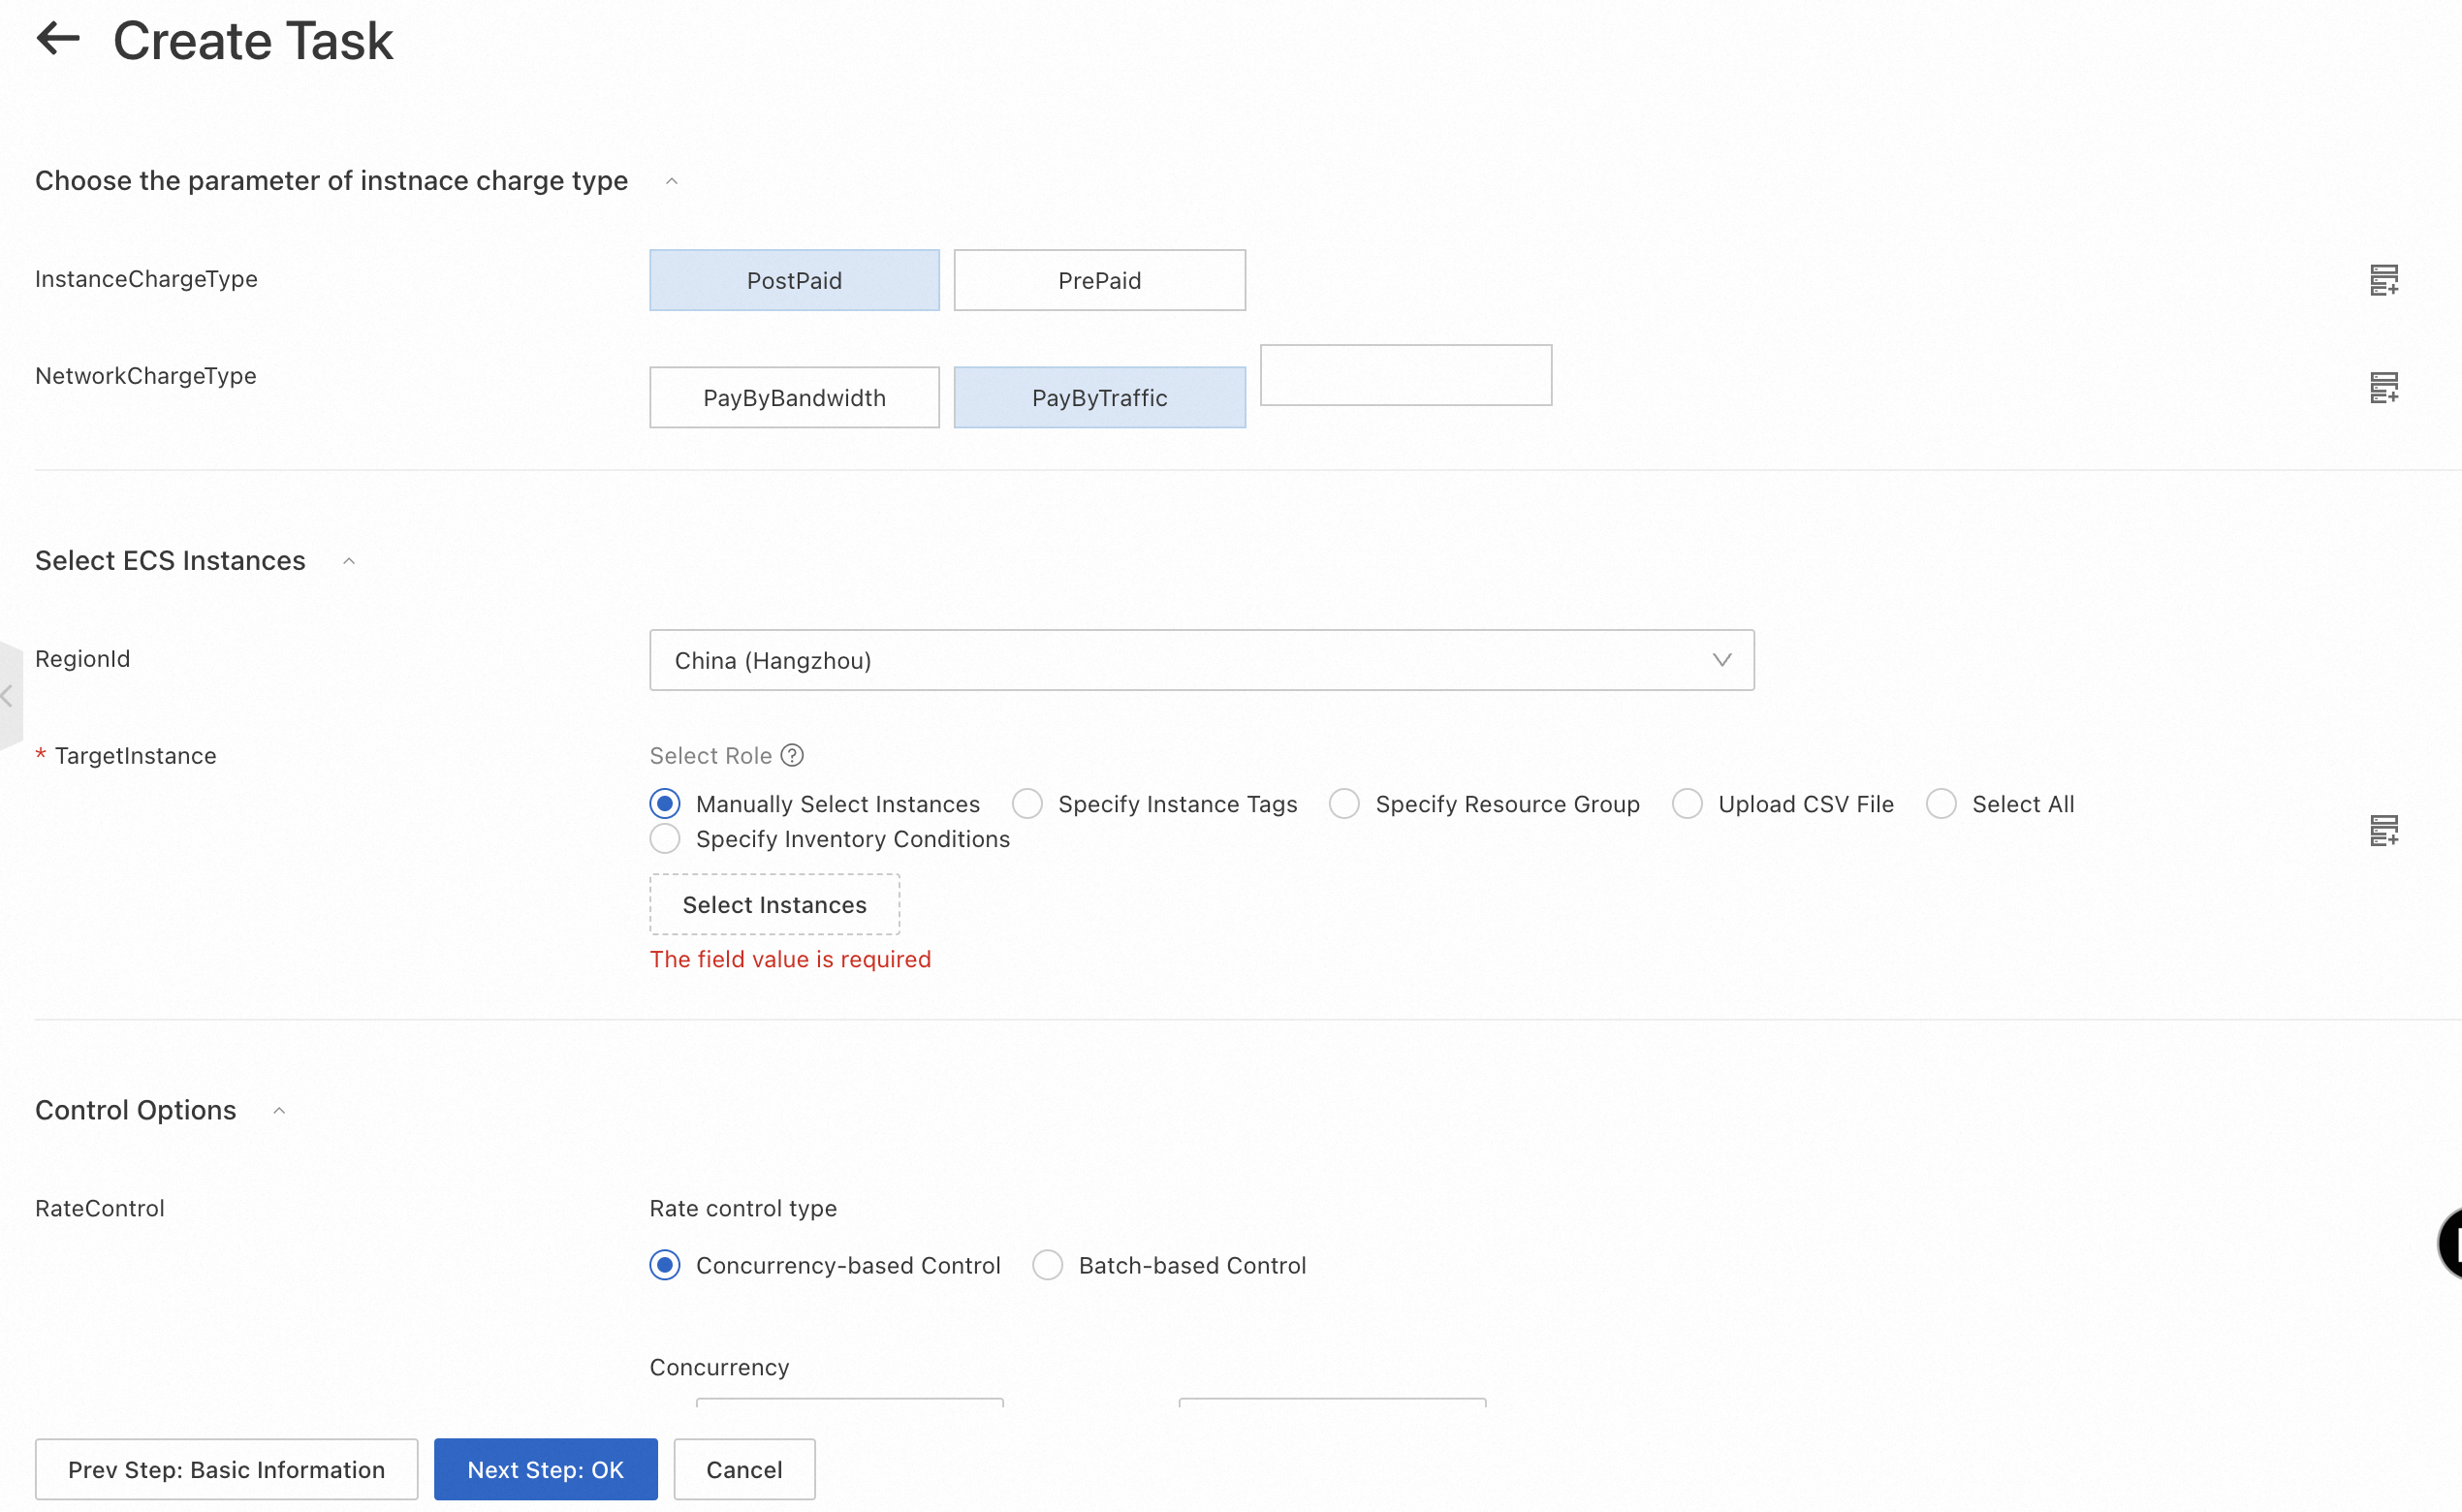Click Prev Step: Basic Information button
This screenshot has width=2462, height=1512.
[225, 1468]
